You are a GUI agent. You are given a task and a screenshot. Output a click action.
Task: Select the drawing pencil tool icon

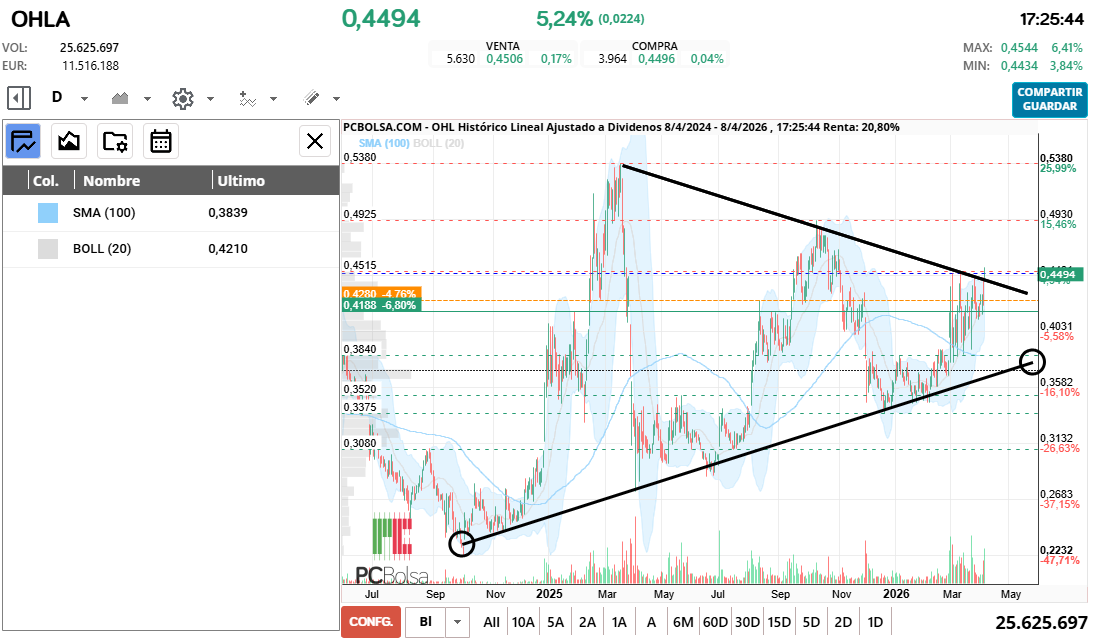pos(311,98)
